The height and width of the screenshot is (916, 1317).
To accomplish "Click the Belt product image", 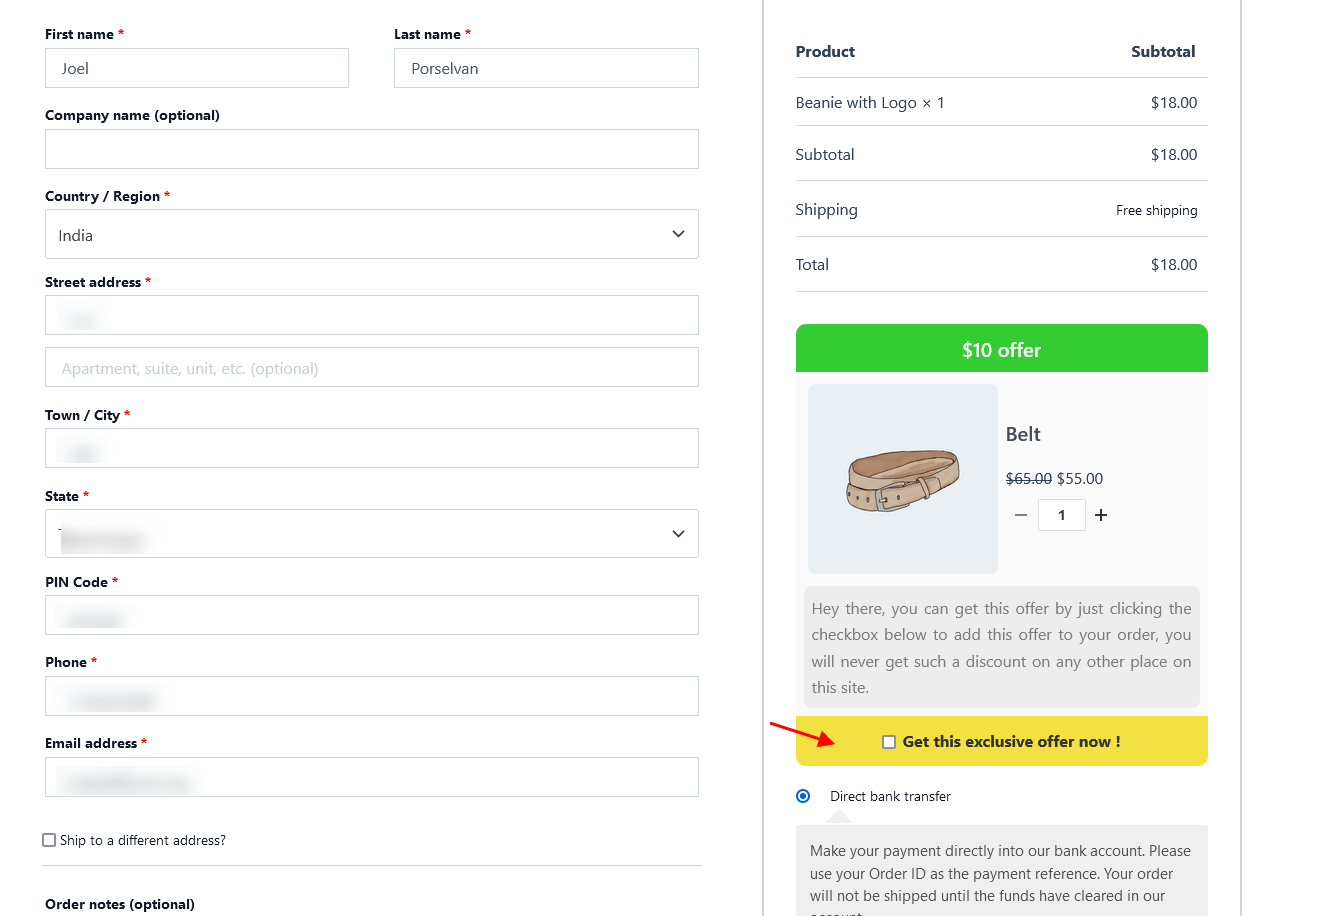I will coord(902,479).
